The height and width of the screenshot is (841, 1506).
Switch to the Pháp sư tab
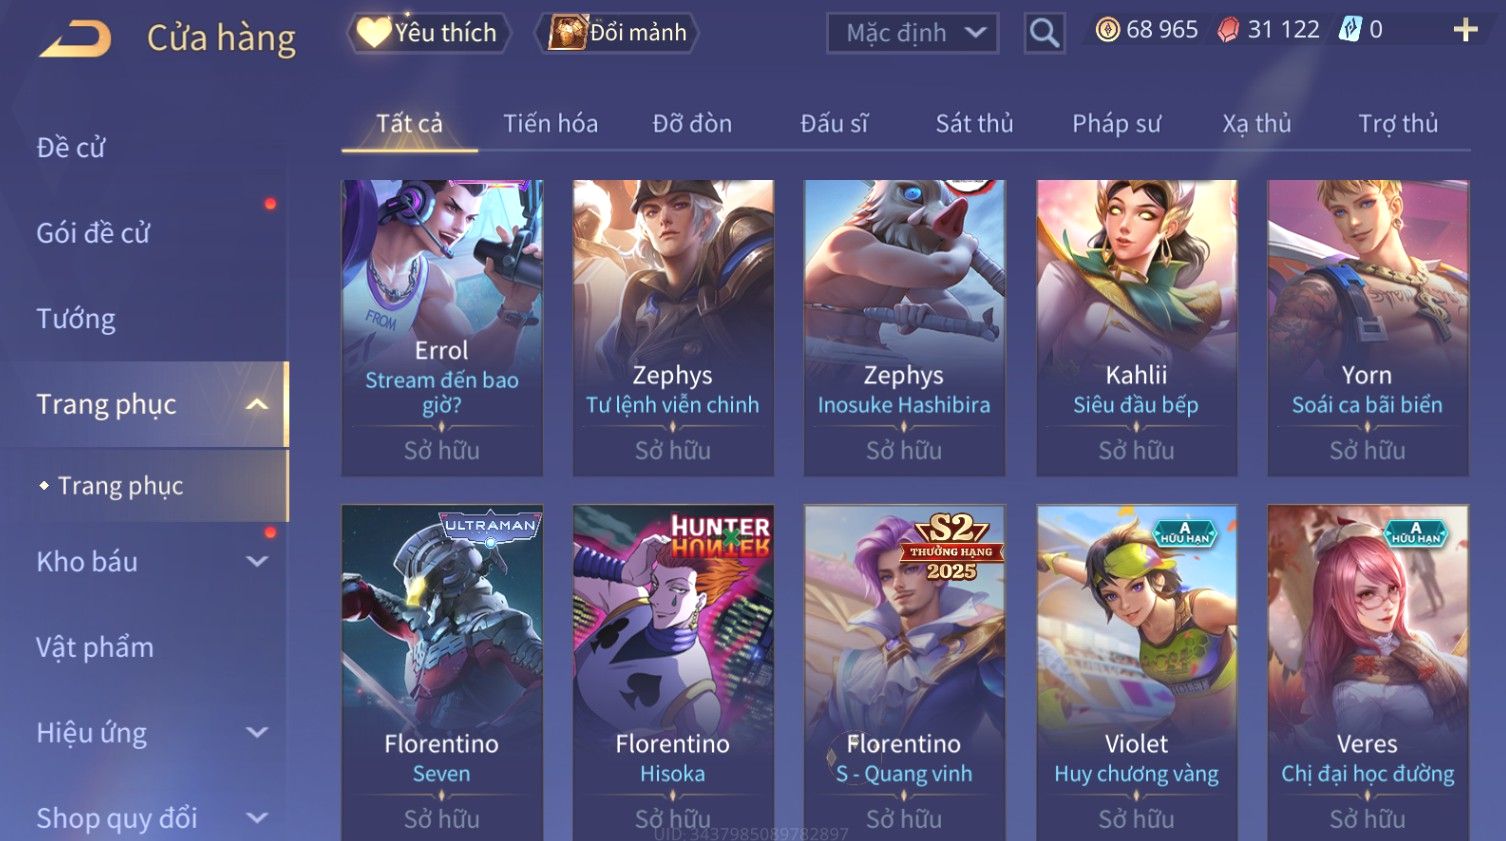click(1116, 124)
